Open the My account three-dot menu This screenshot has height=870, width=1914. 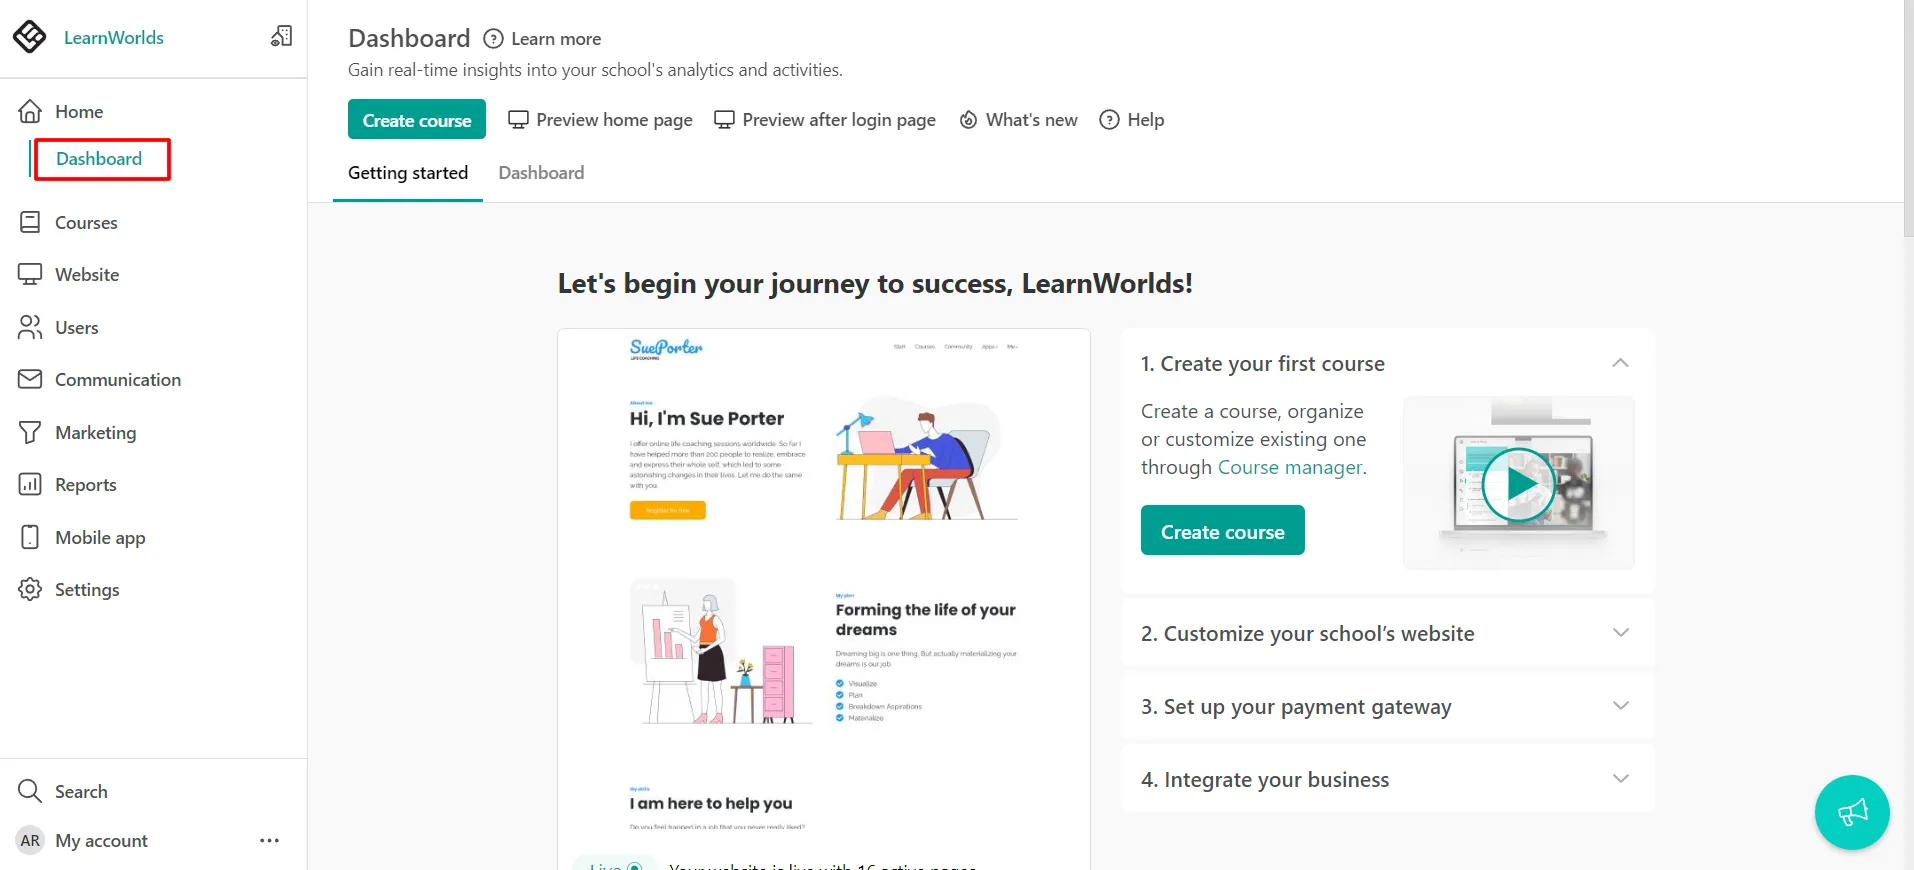pyautogui.click(x=268, y=840)
